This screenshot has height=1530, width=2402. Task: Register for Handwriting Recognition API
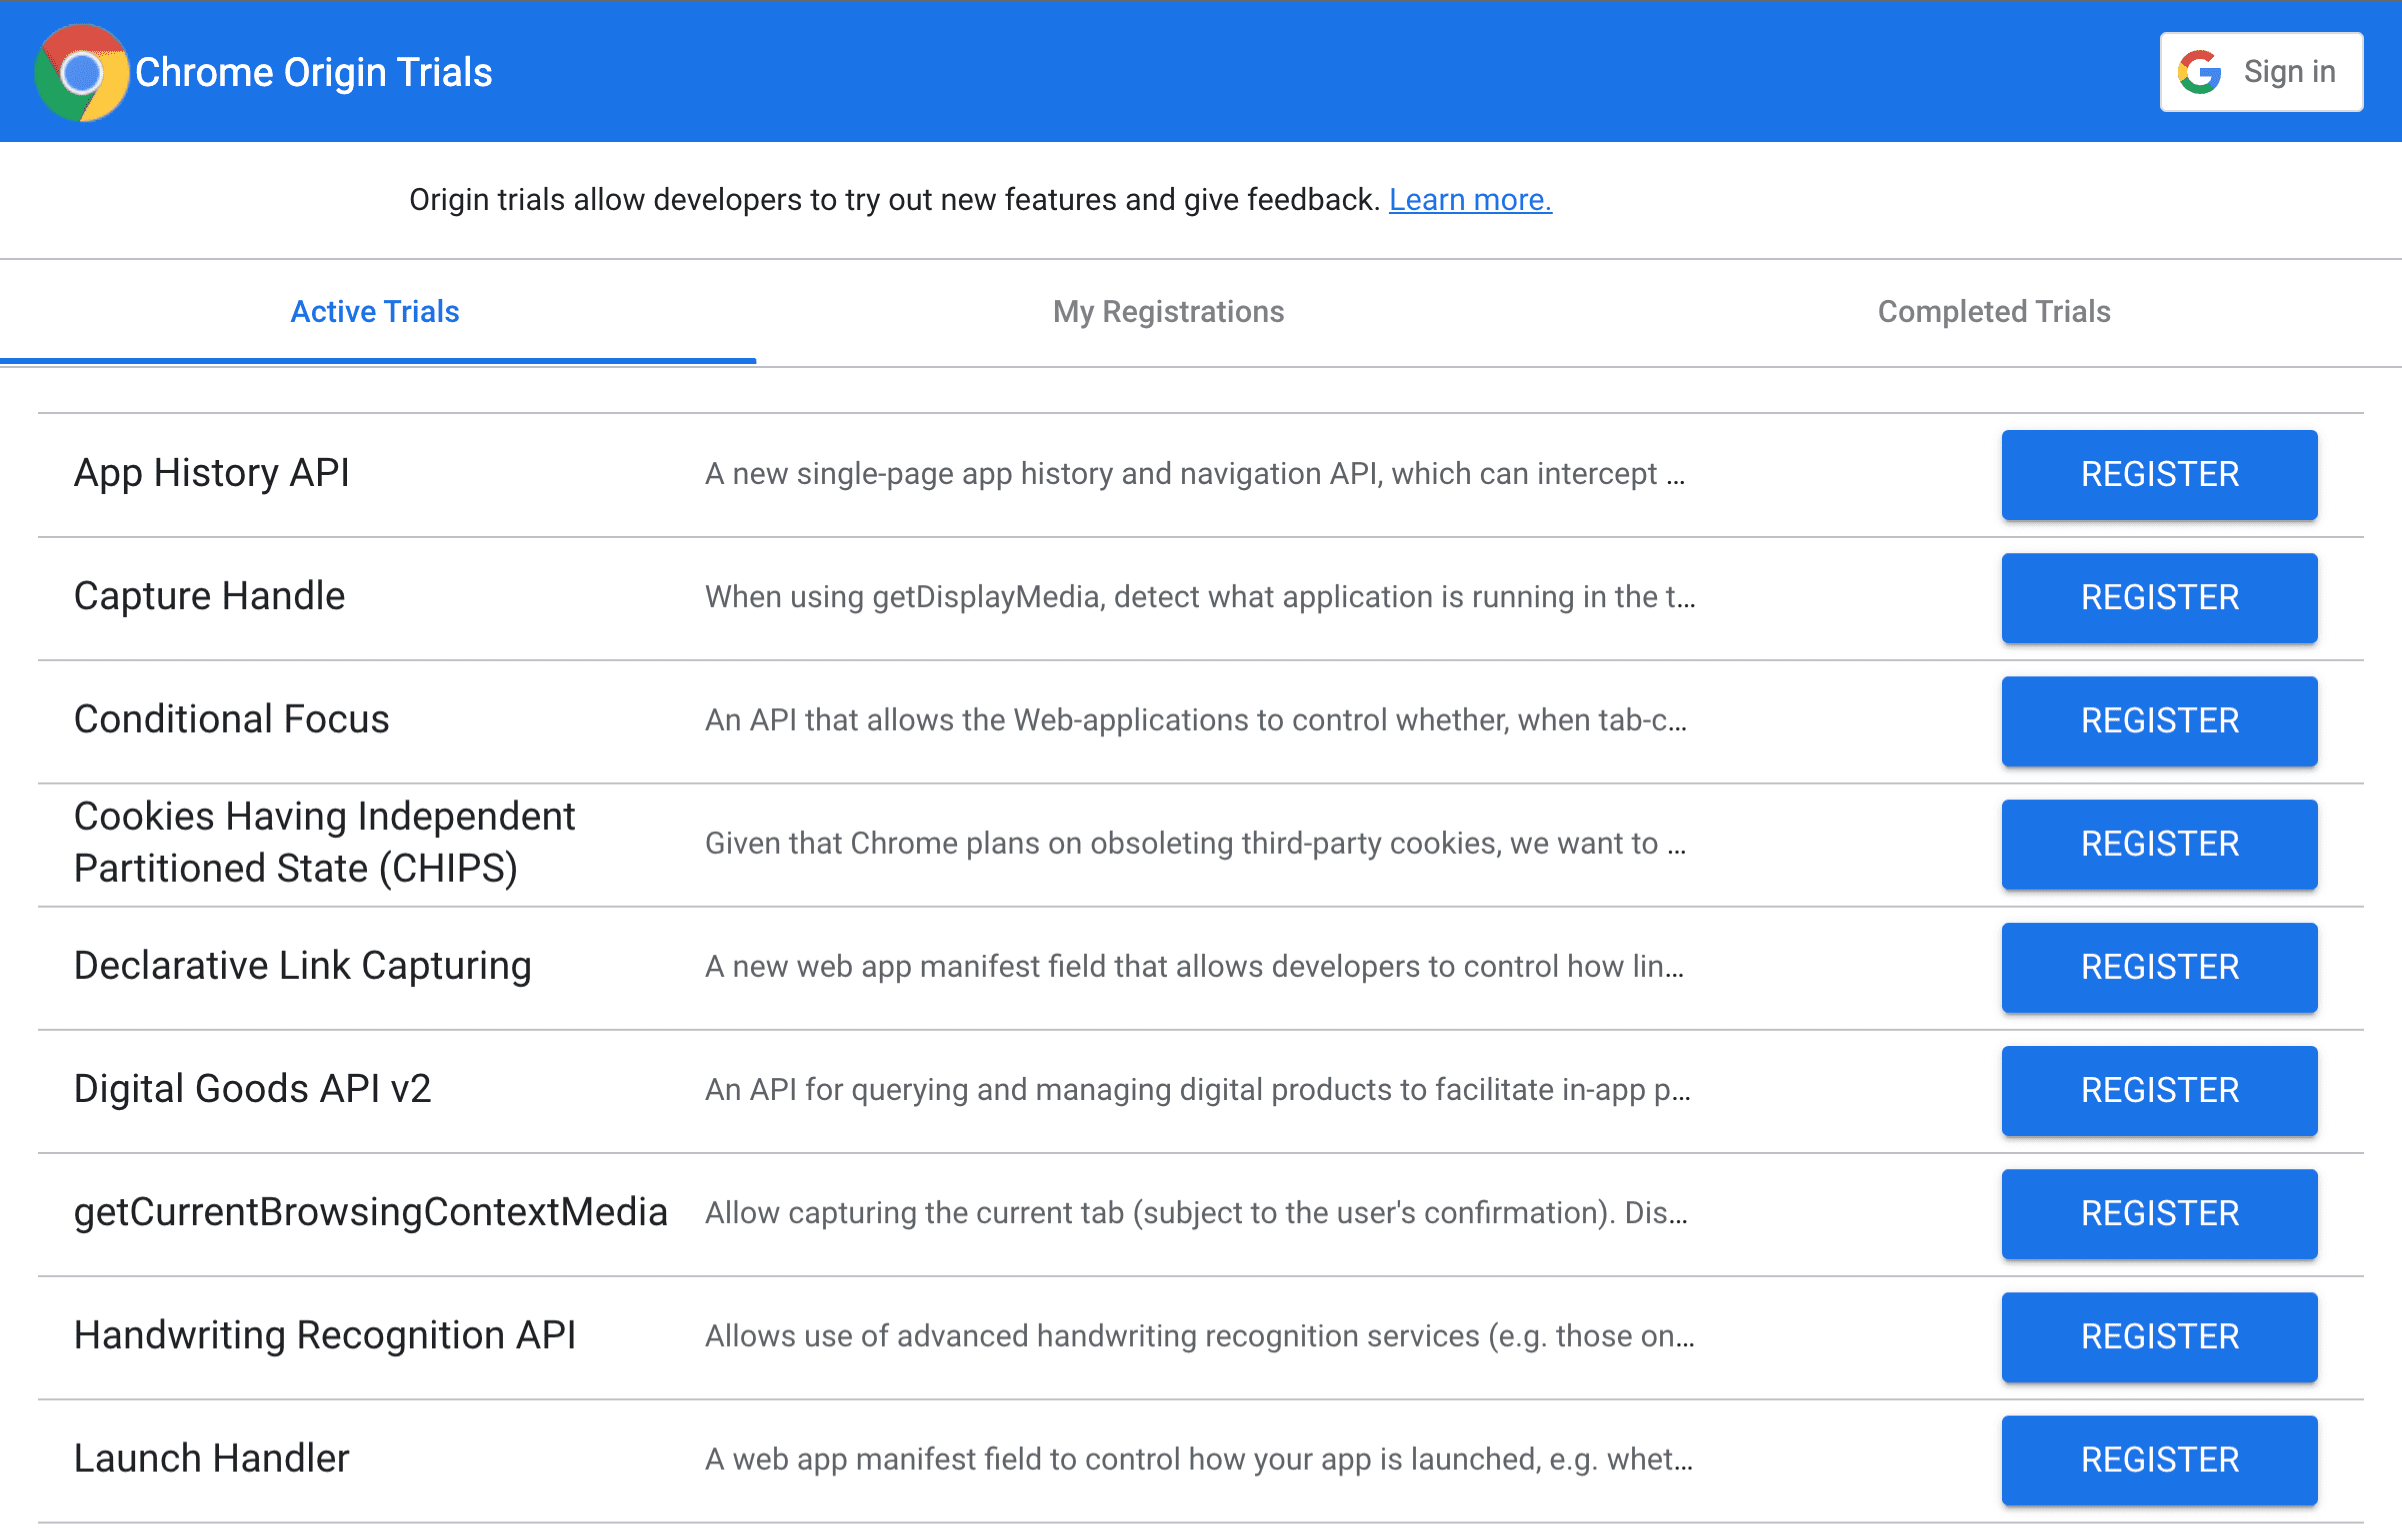2155,1336
